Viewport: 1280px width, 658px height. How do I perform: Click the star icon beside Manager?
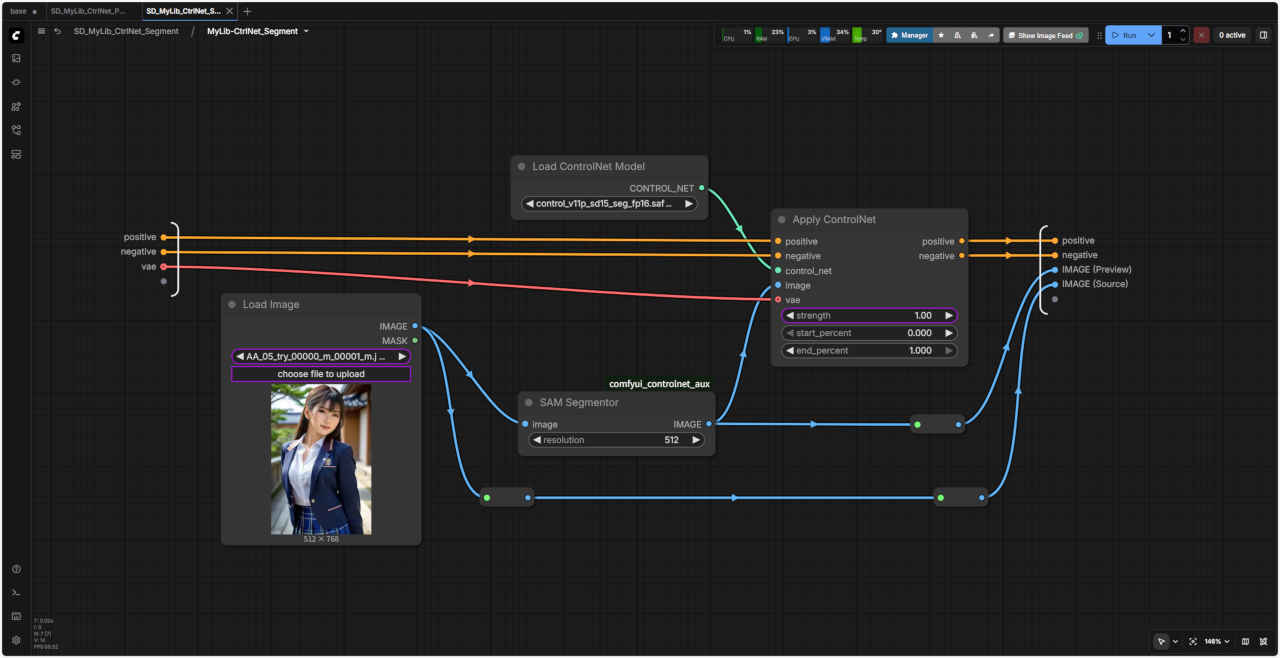(x=941, y=35)
